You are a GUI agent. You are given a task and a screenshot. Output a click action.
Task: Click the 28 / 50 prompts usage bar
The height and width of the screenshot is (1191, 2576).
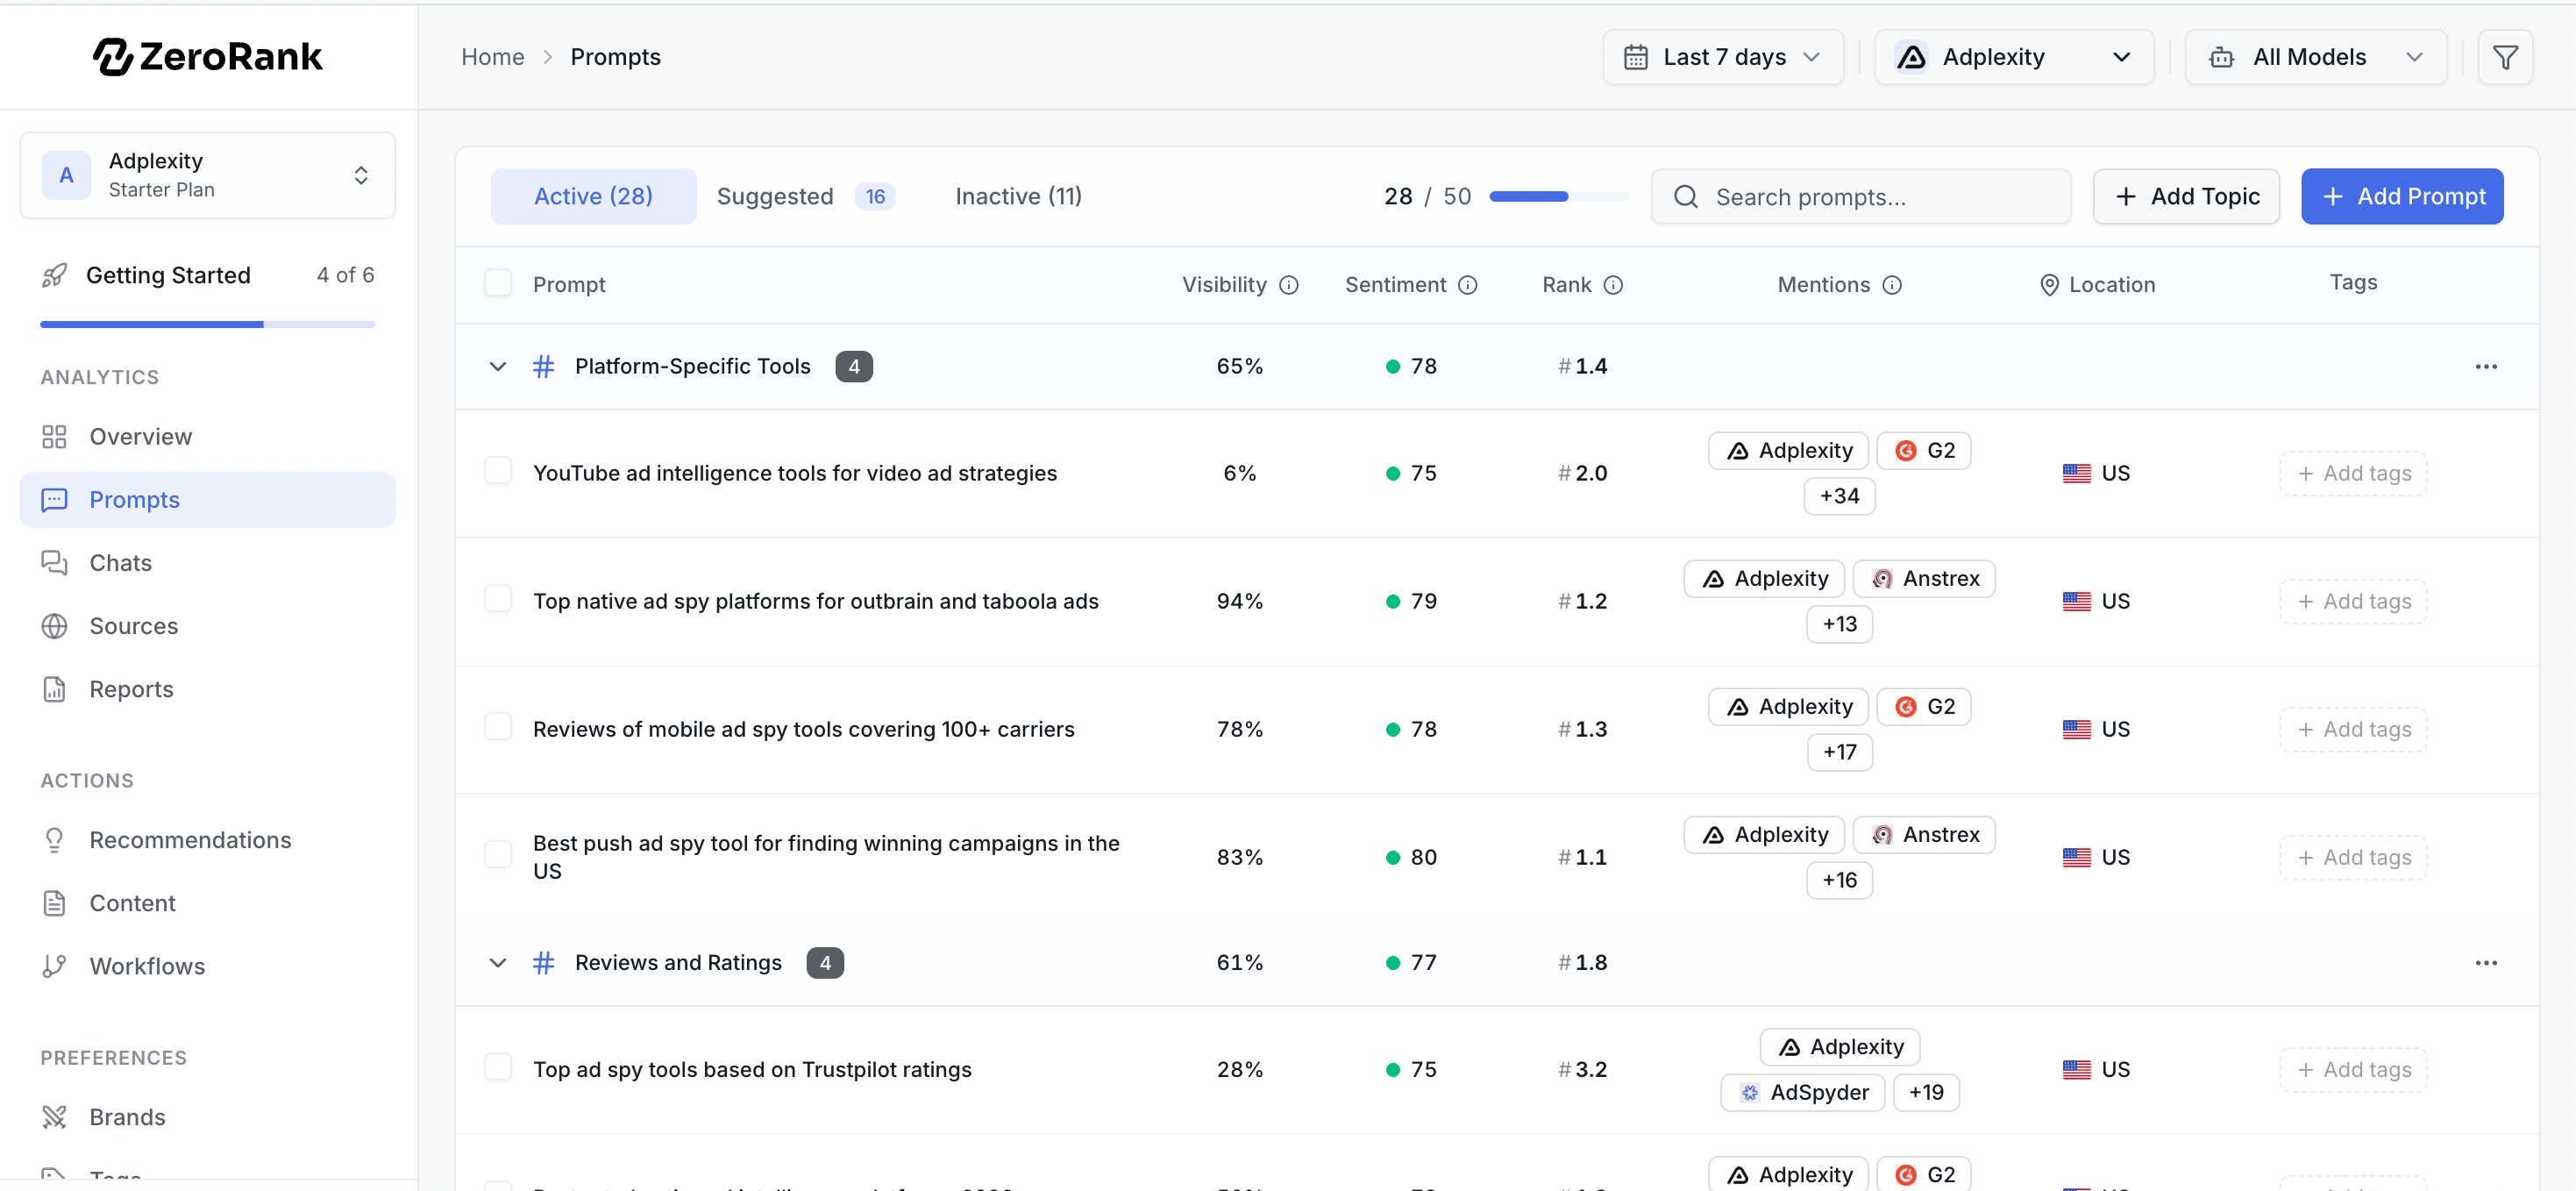coord(1559,196)
